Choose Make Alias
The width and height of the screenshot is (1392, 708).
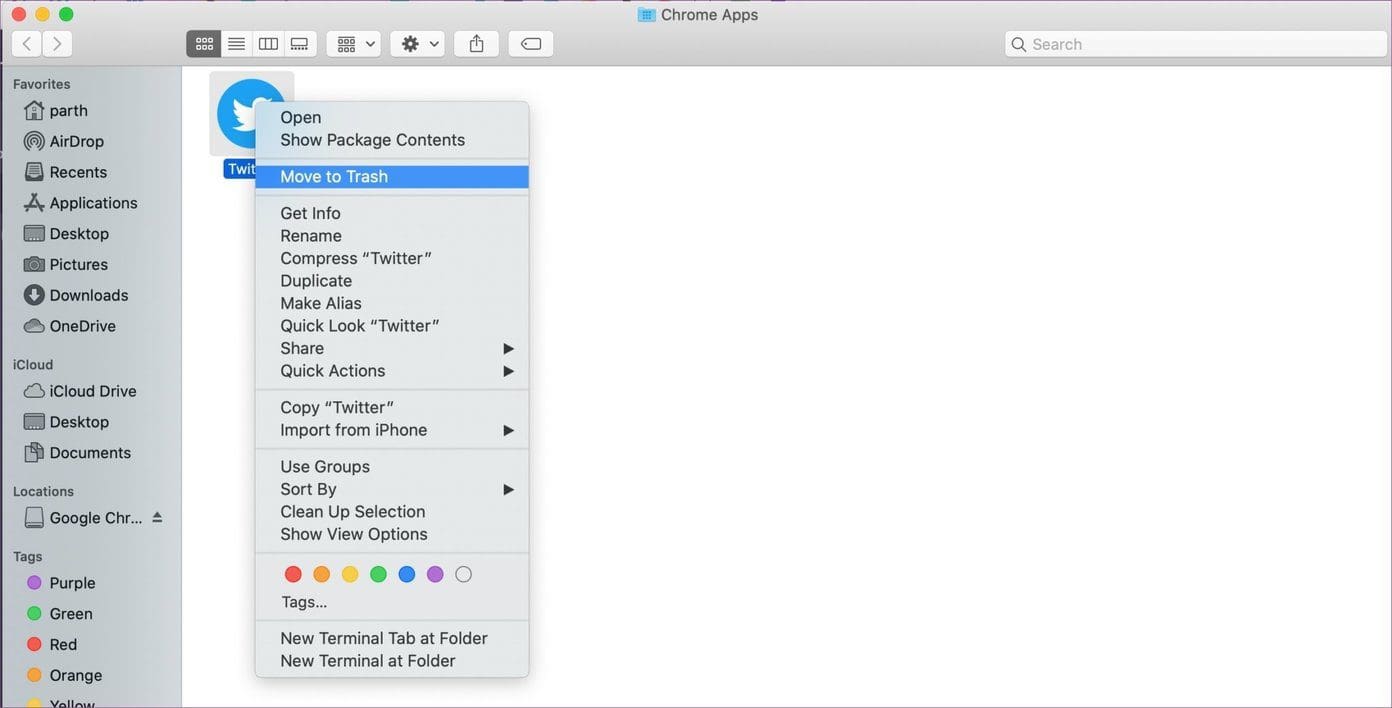click(392, 303)
